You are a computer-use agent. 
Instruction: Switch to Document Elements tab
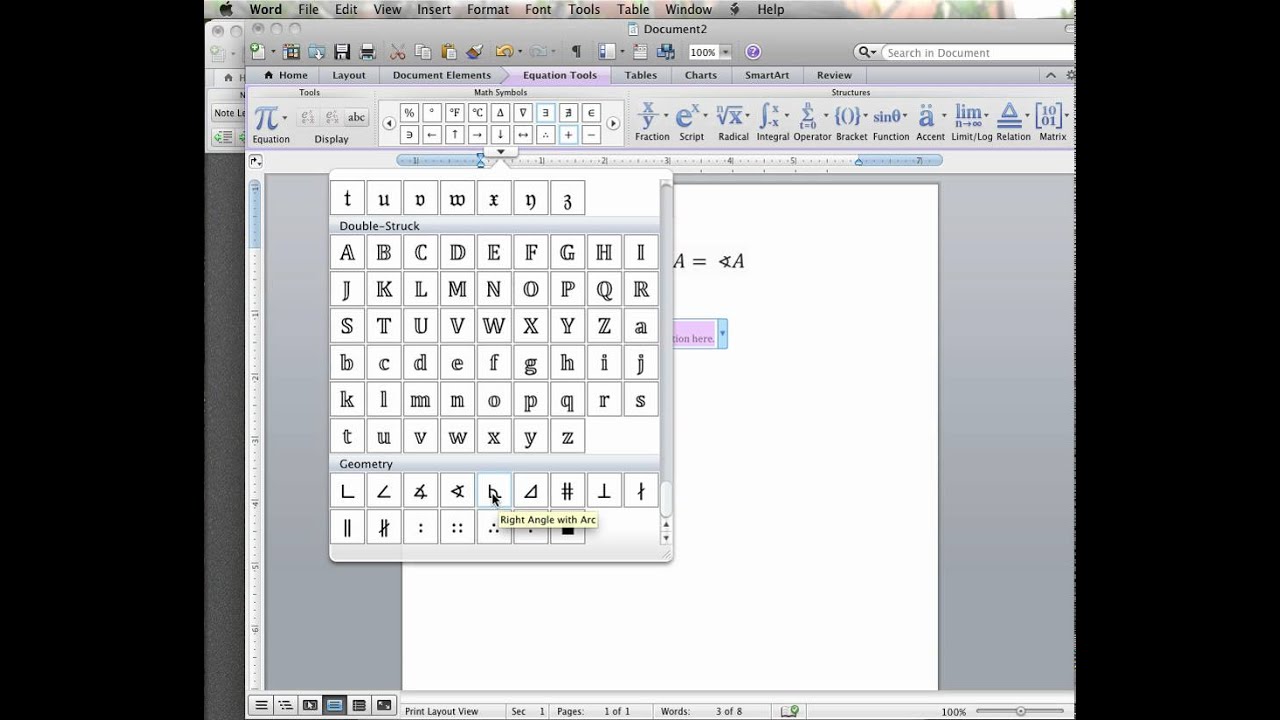tap(442, 75)
